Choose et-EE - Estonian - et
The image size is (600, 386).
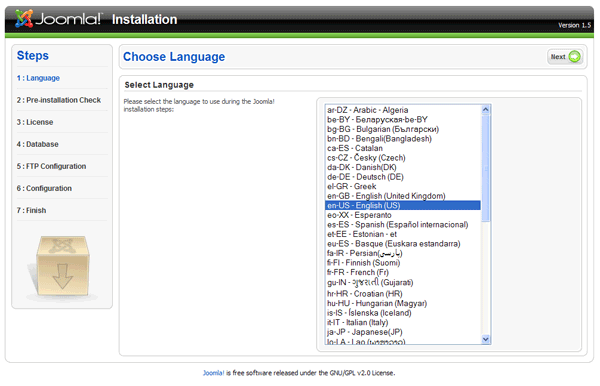click(403, 235)
